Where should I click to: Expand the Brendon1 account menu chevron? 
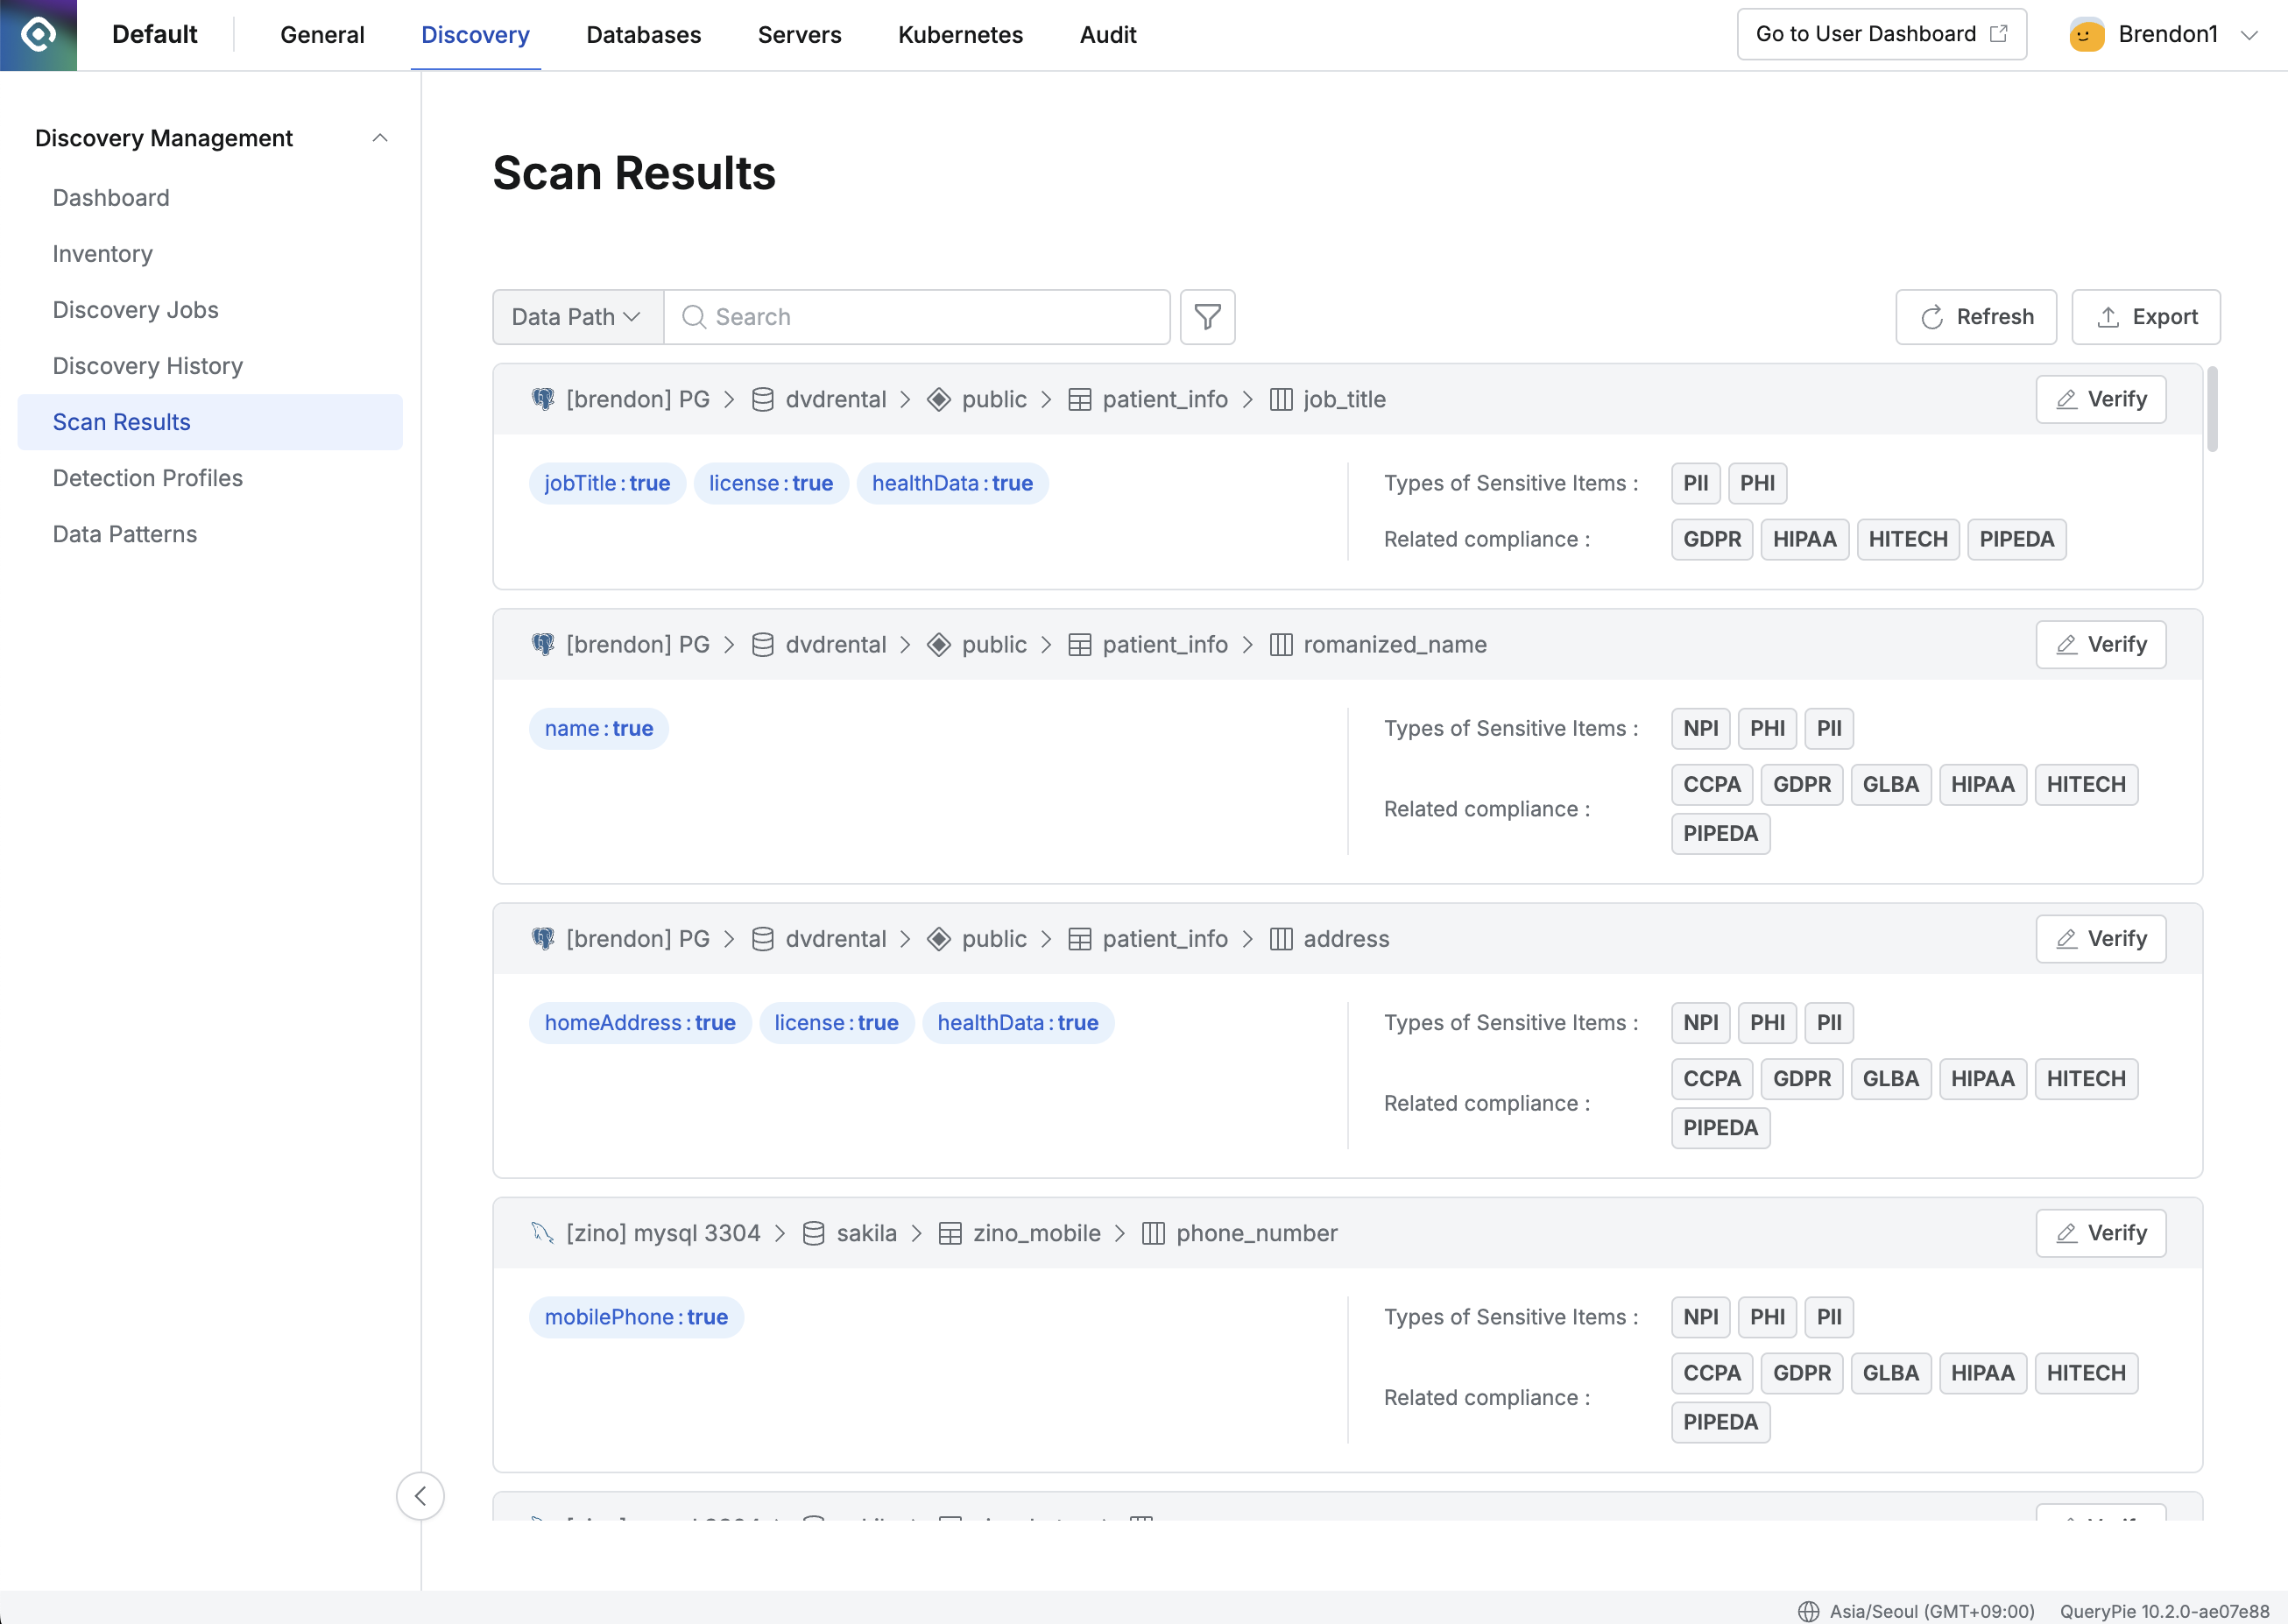pos(2250,35)
